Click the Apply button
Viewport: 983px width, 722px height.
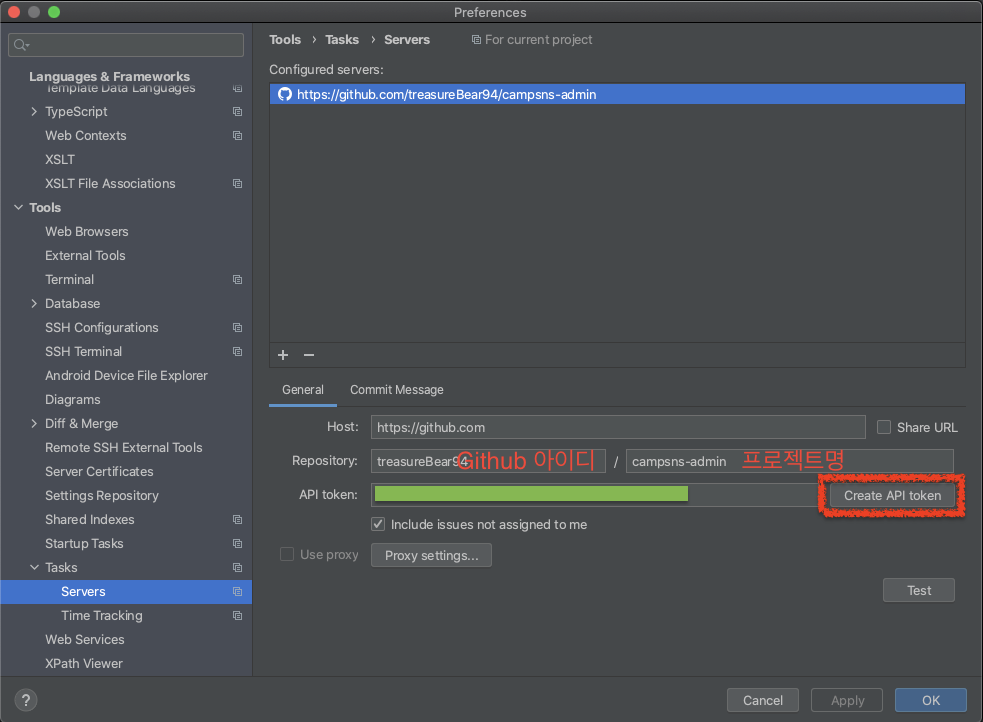tap(847, 700)
